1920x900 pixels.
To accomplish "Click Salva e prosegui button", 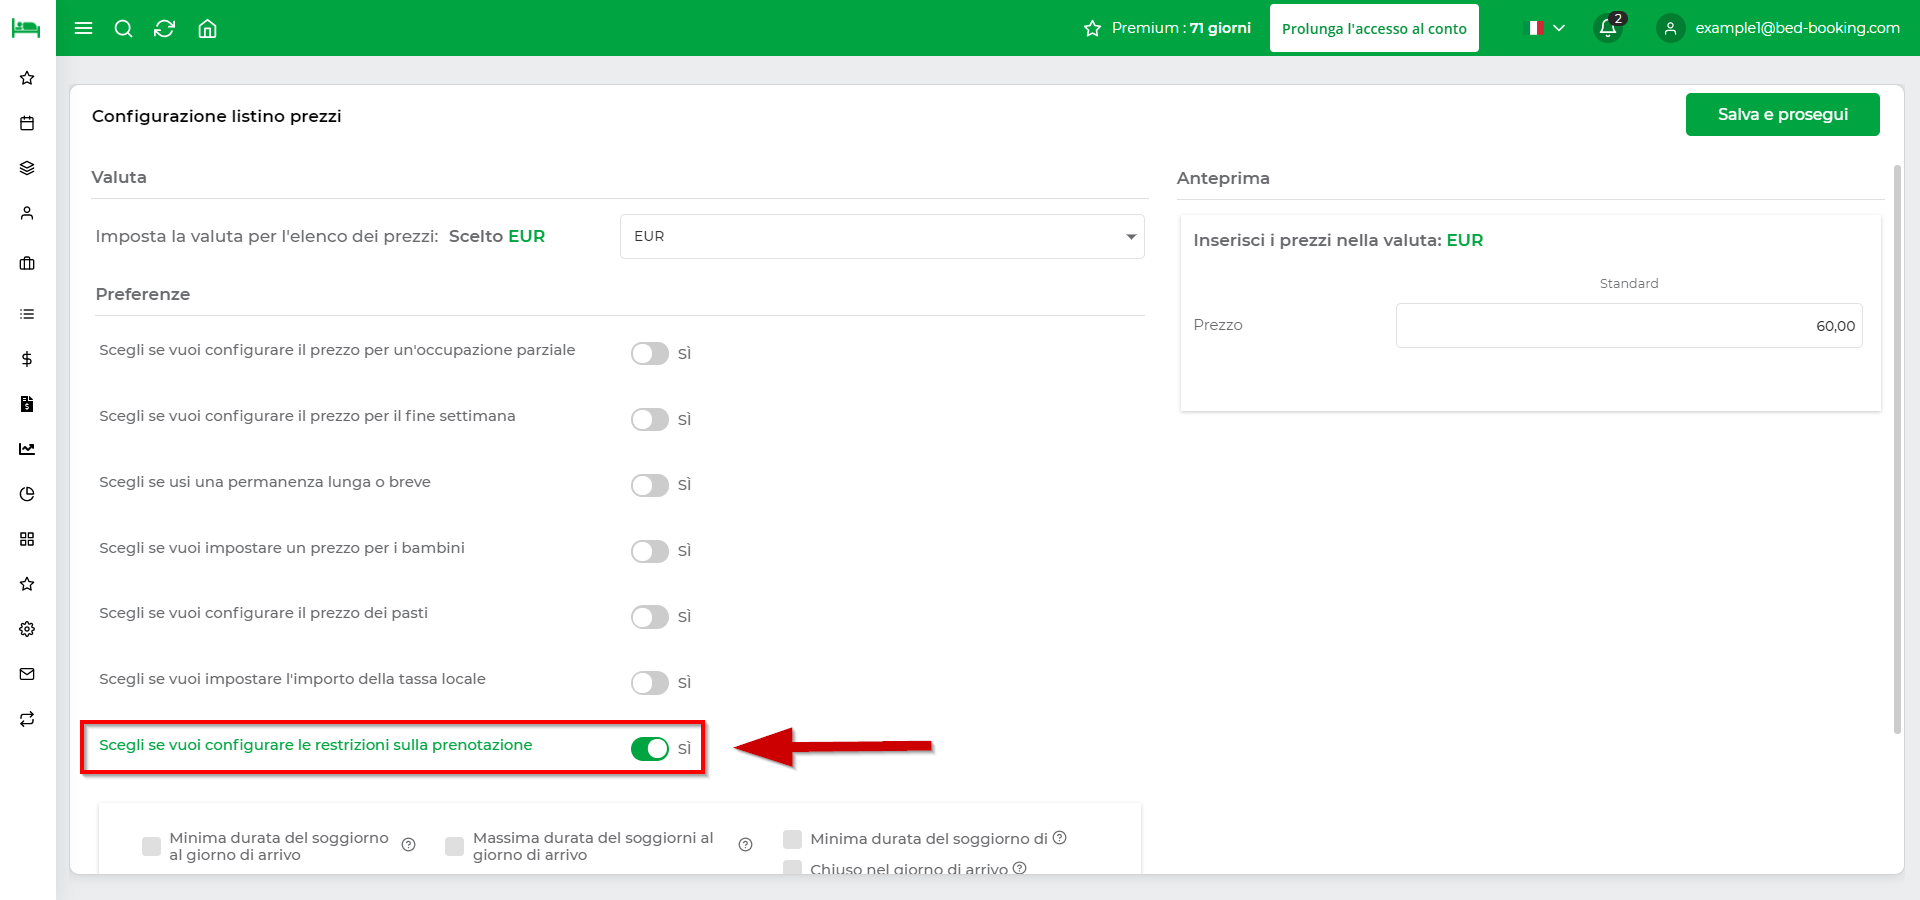I will tap(1782, 115).
